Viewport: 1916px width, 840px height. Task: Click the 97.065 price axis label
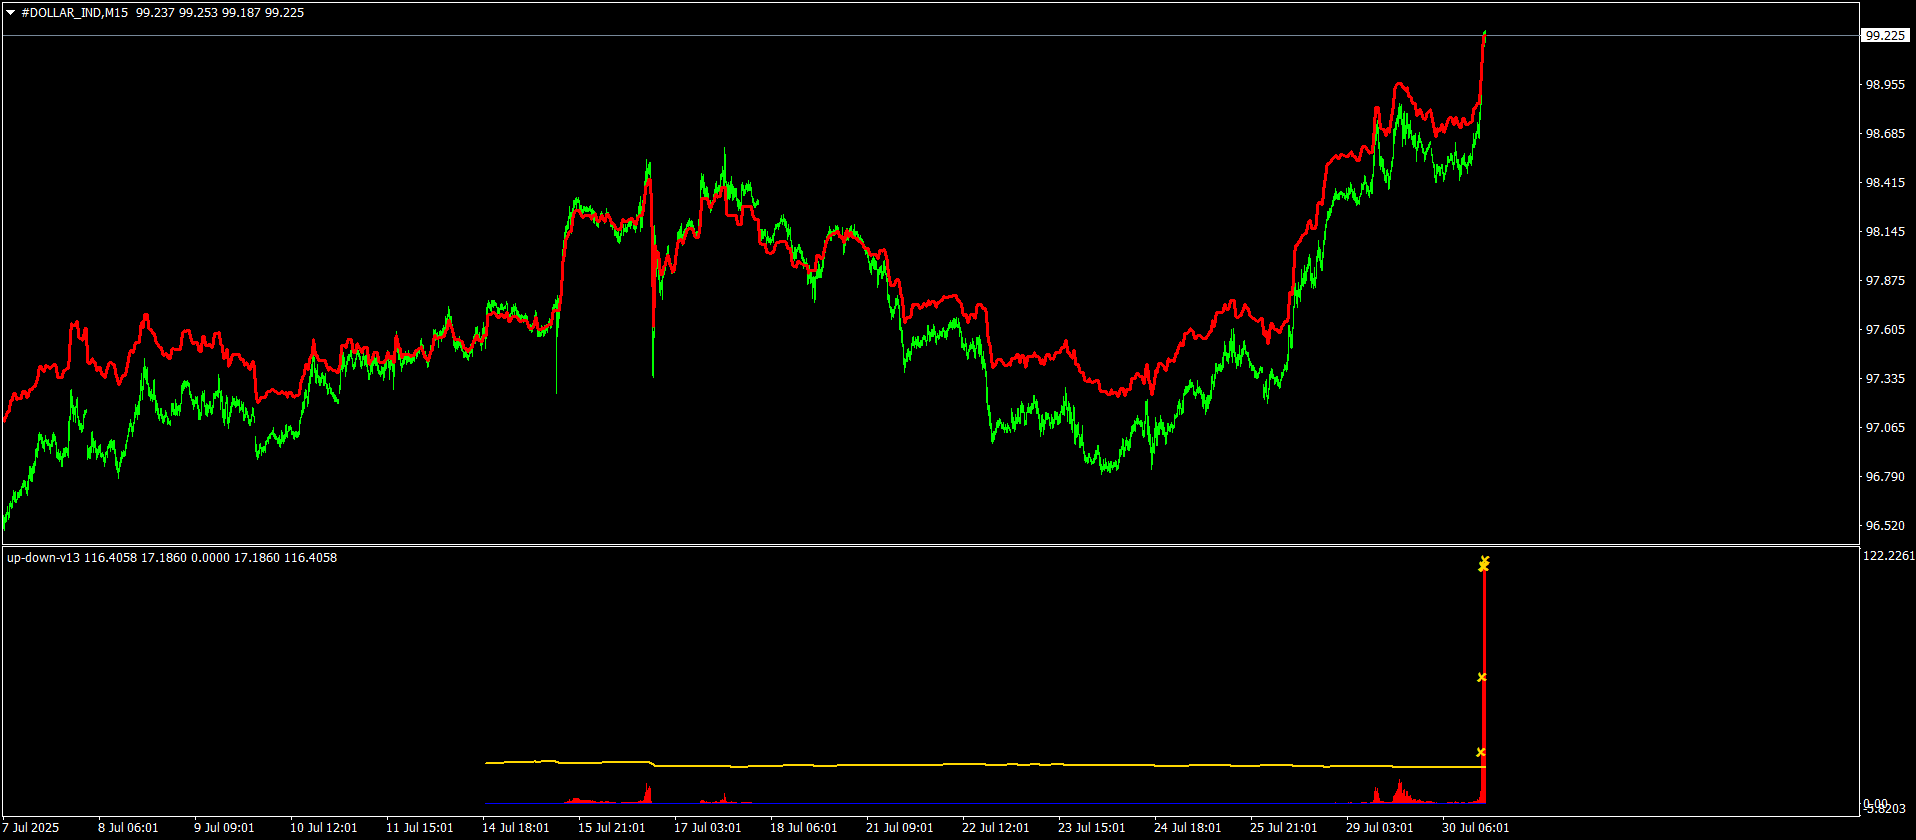tap(1885, 428)
